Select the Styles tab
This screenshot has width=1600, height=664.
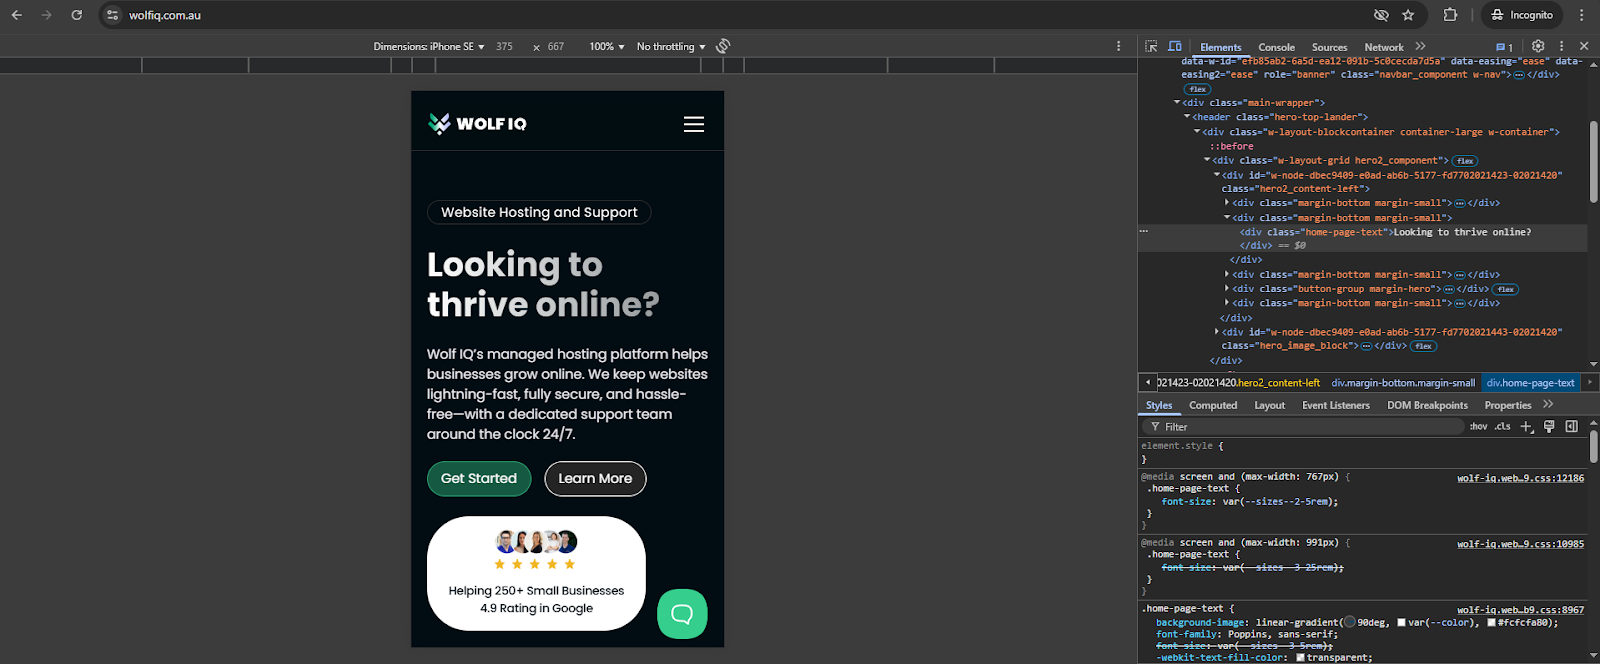pos(1159,405)
